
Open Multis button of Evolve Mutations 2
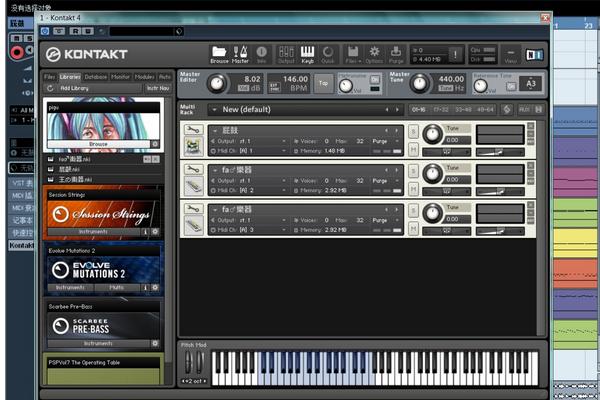pyautogui.click(x=117, y=287)
